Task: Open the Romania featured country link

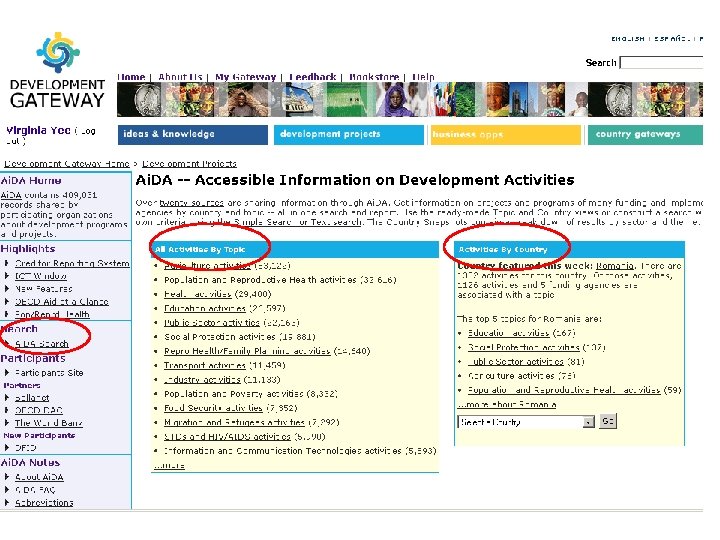Action: point(615,266)
